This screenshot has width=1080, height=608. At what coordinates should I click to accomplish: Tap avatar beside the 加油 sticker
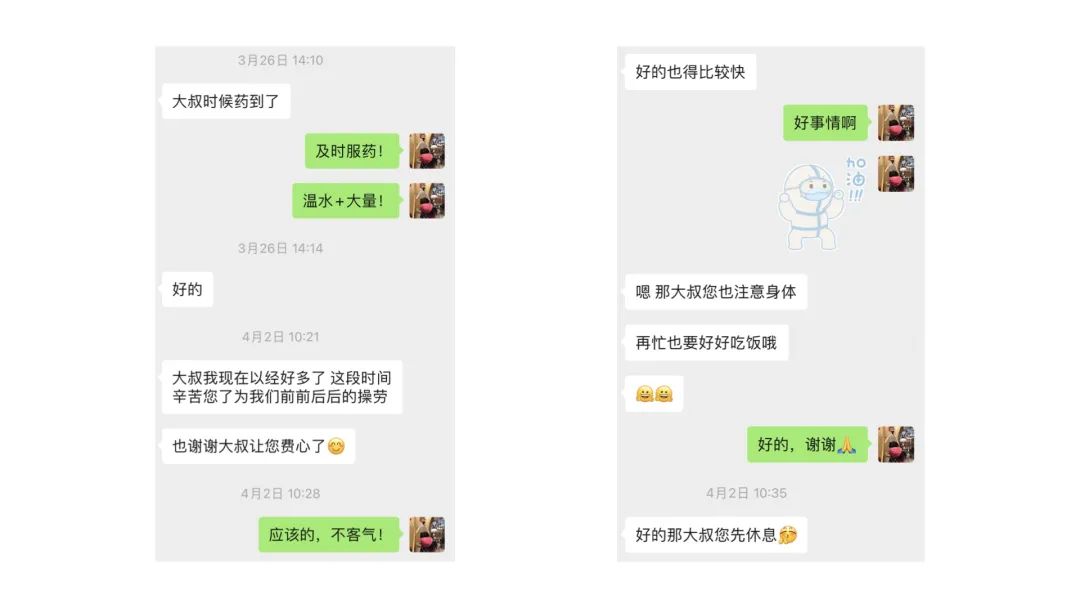[896, 174]
